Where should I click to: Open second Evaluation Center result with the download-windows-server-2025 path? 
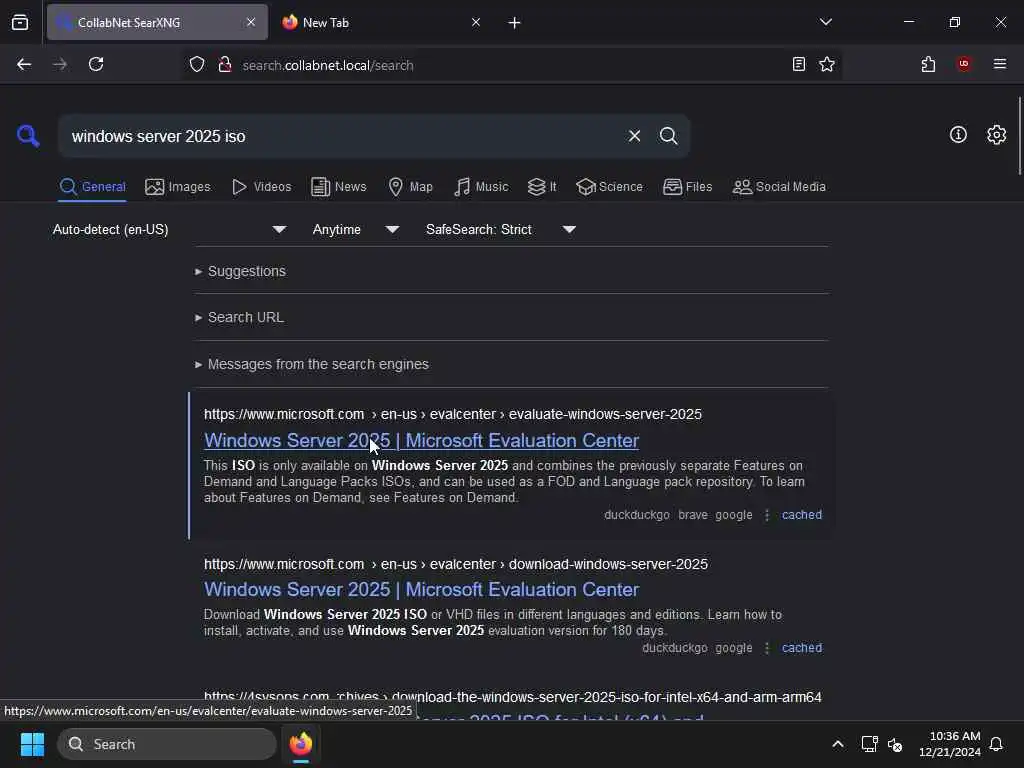(x=421, y=590)
